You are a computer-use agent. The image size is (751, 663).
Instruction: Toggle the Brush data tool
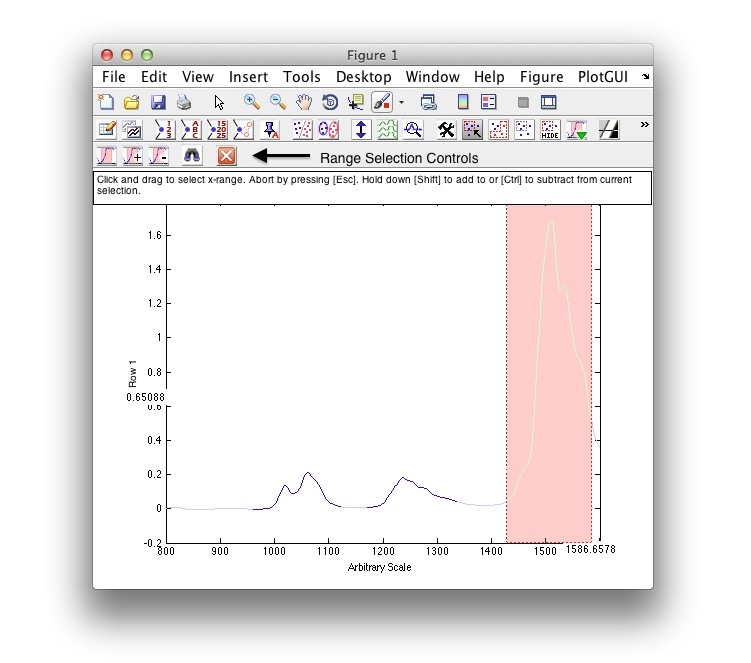382,102
